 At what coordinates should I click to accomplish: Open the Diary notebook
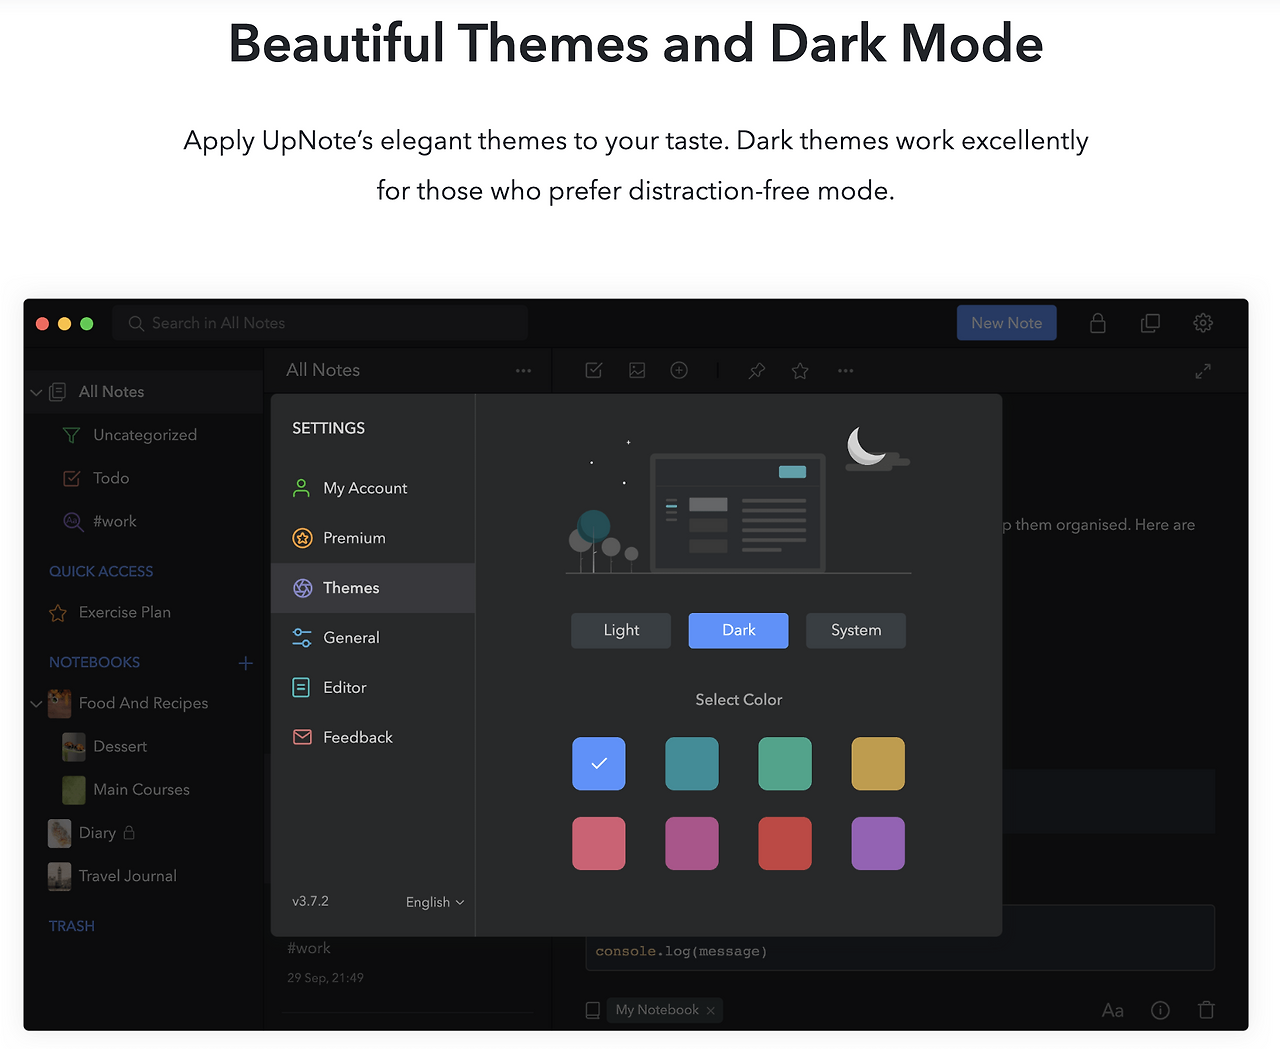click(x=145, y=833)
